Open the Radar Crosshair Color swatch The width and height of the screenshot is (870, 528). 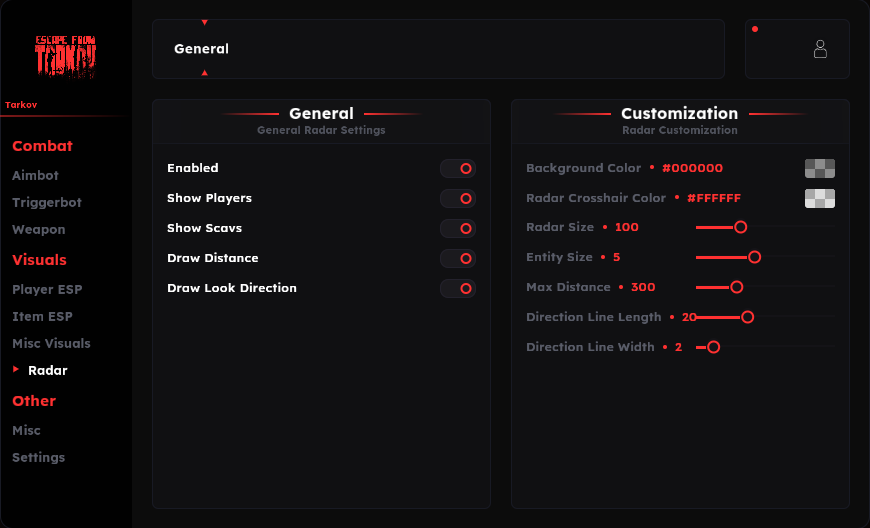(819, 198)
